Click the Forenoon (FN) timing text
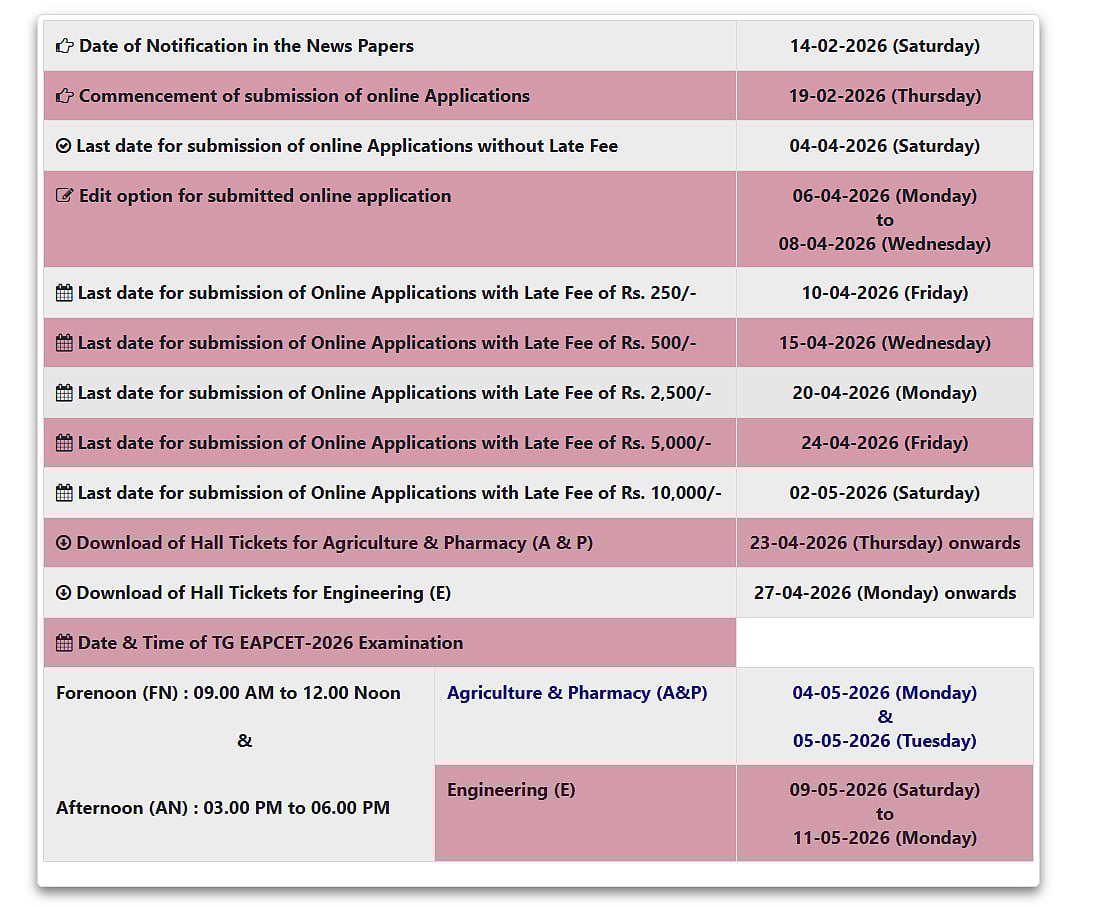The image size is (1100, 907). (x=228, y=693)
